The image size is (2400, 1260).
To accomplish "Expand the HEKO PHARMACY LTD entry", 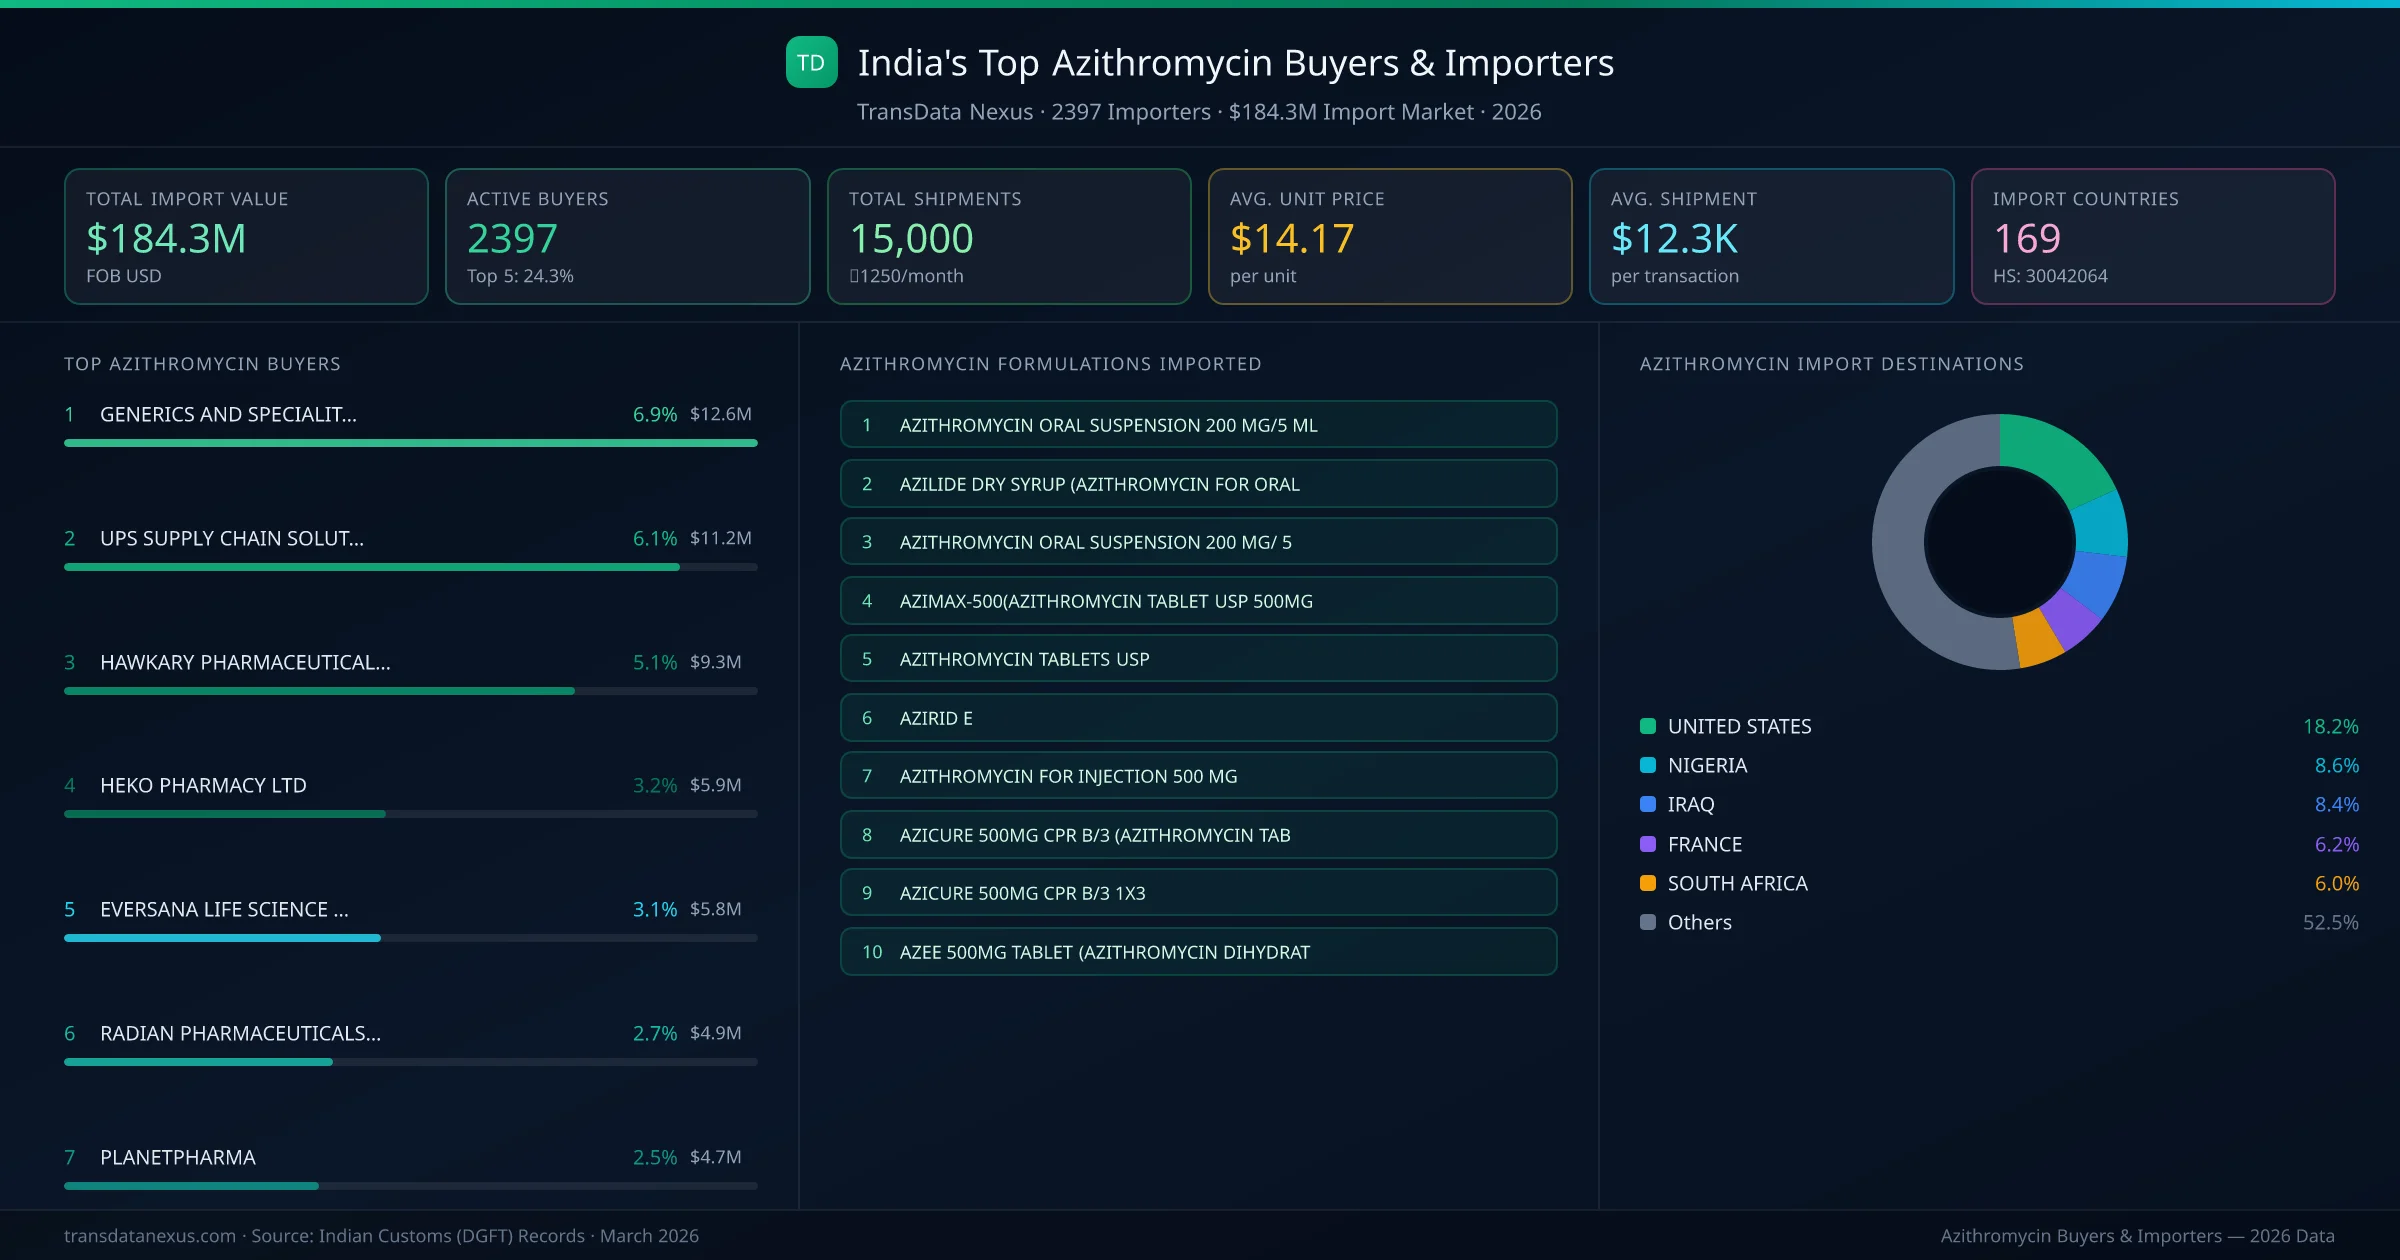I will (203, 785).
